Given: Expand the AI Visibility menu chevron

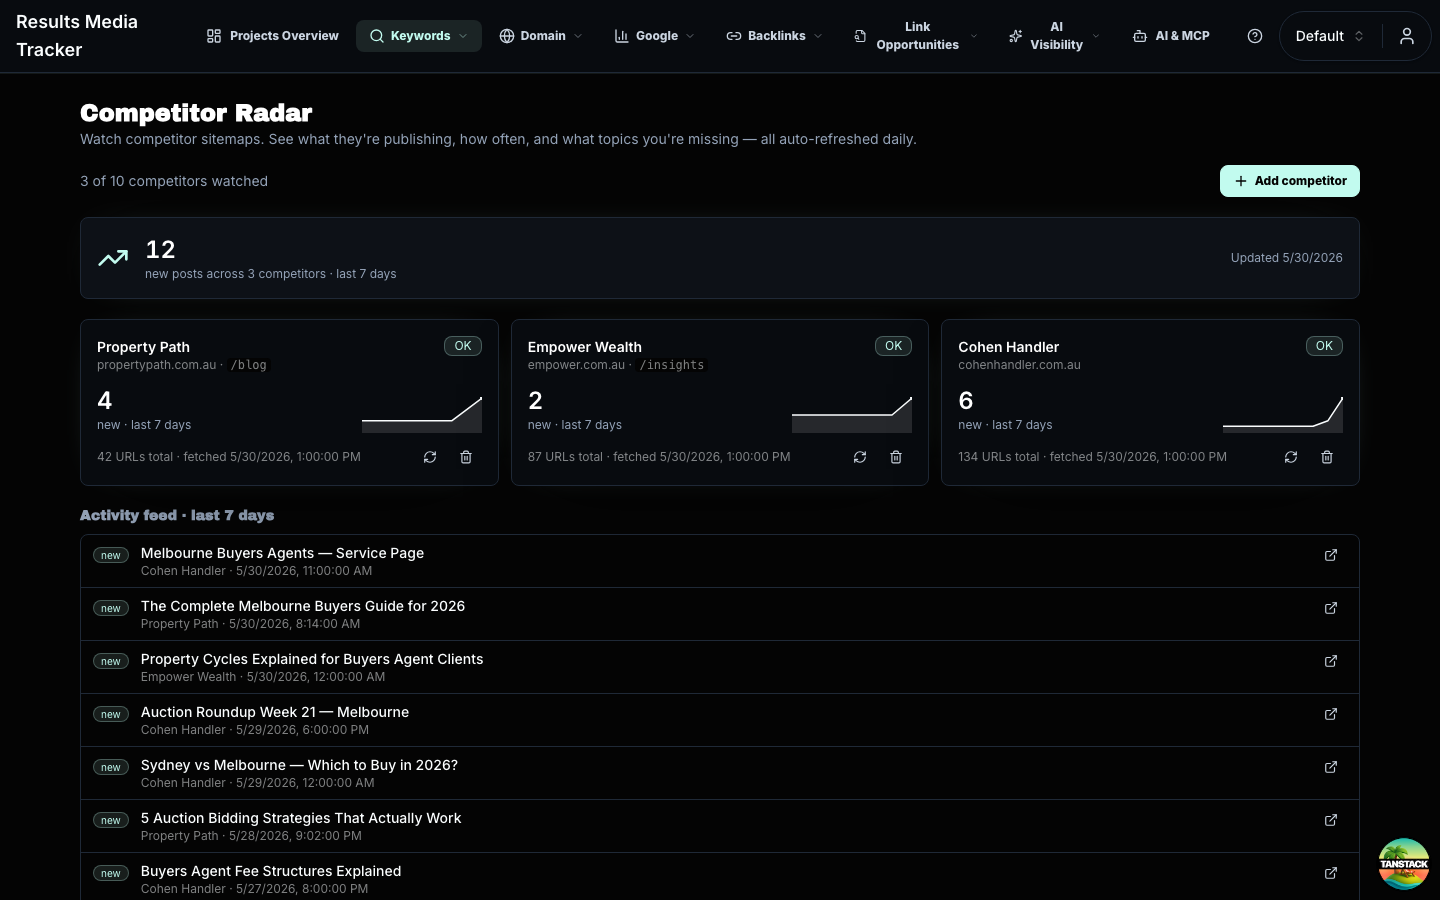Looking at the screenshot, I should tap(1096, 36).
